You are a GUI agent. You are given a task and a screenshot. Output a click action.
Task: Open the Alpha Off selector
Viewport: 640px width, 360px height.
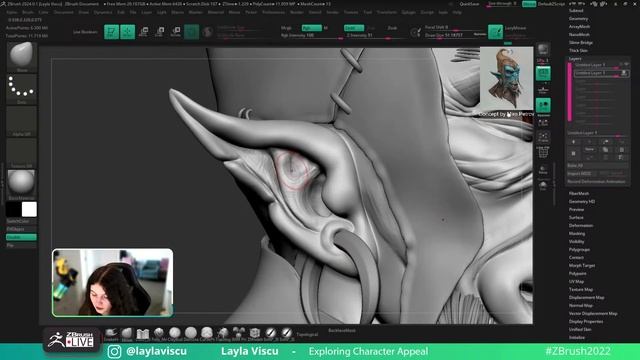[22, 121]
